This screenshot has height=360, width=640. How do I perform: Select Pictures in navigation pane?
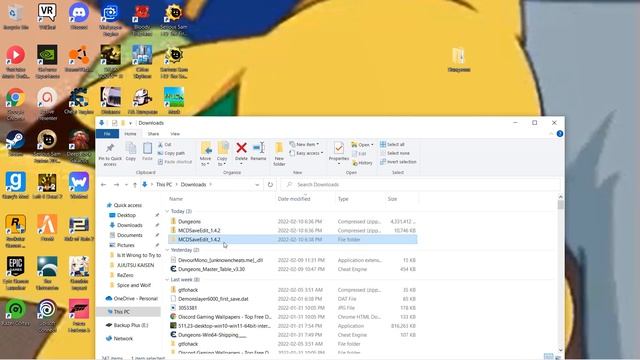(x=125, y=245)
